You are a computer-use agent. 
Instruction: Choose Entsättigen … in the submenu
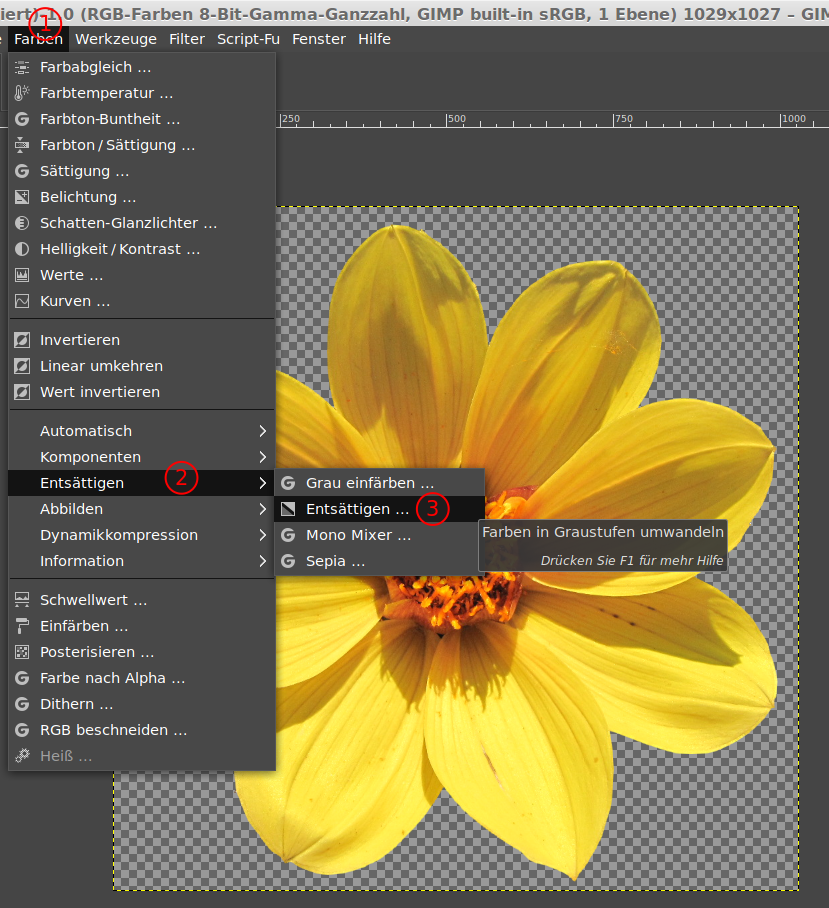pyautogui.click(x=357, y=509)
